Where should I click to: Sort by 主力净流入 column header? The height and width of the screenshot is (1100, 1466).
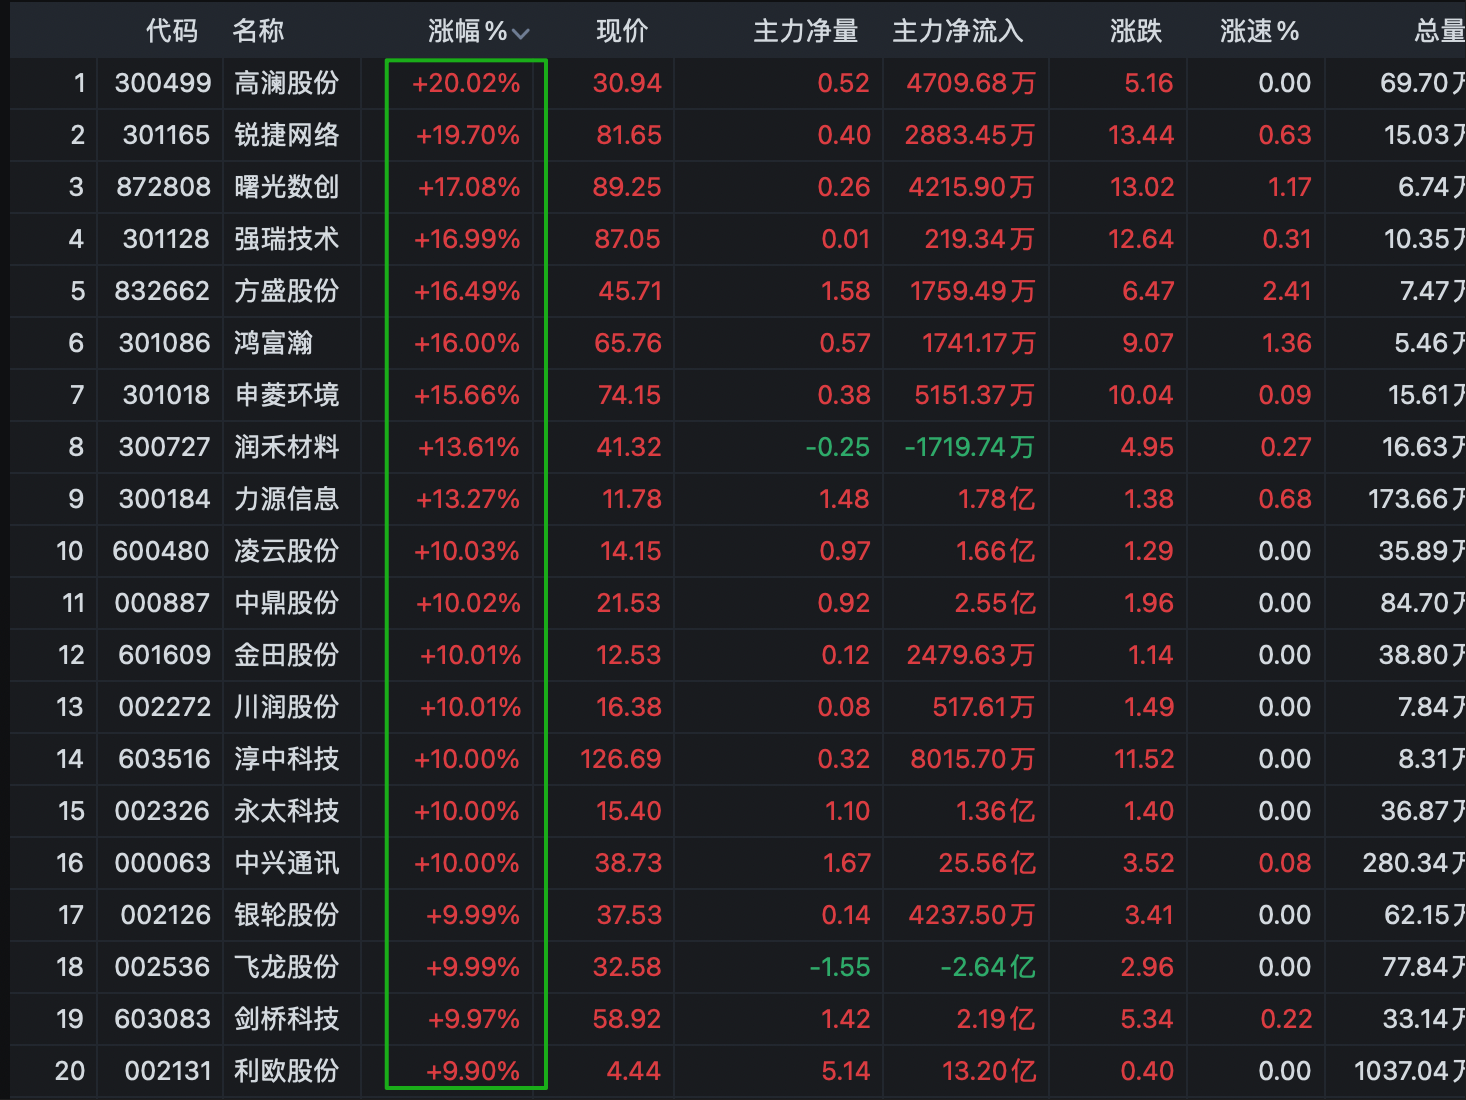957,31
